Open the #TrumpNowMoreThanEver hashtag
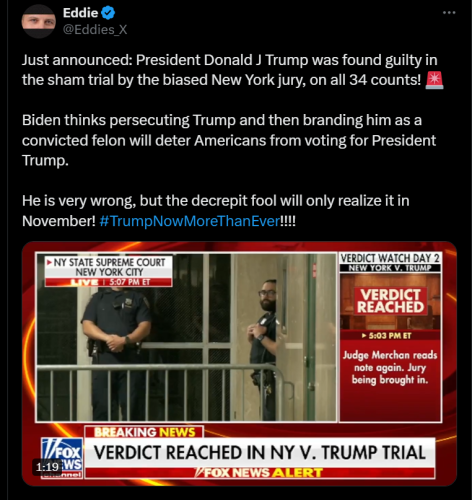The width and height of the screenshot is (472, 500). [190, 221]
